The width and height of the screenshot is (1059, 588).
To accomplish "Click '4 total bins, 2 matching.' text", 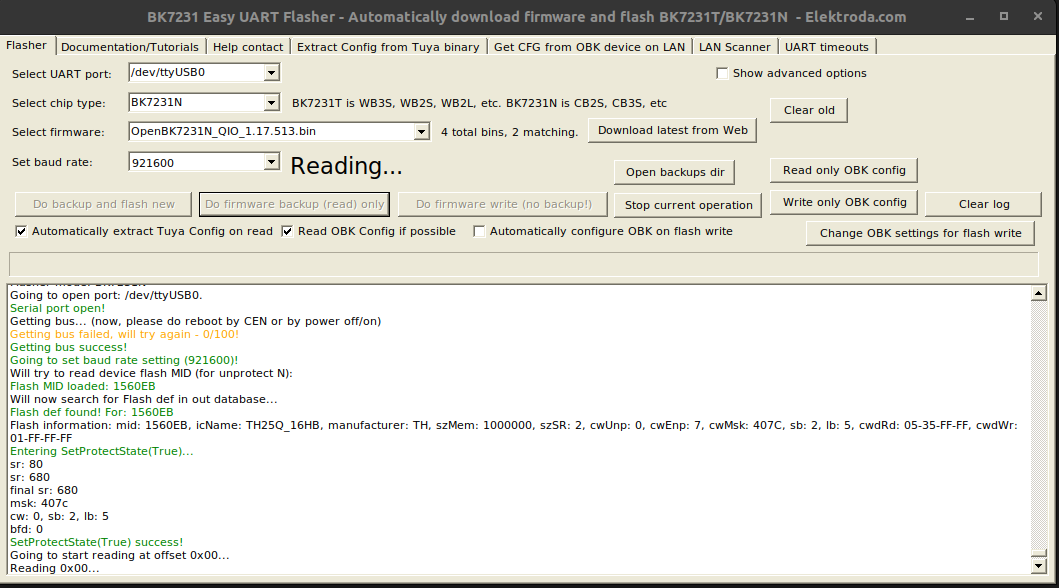I will point(509,132).
